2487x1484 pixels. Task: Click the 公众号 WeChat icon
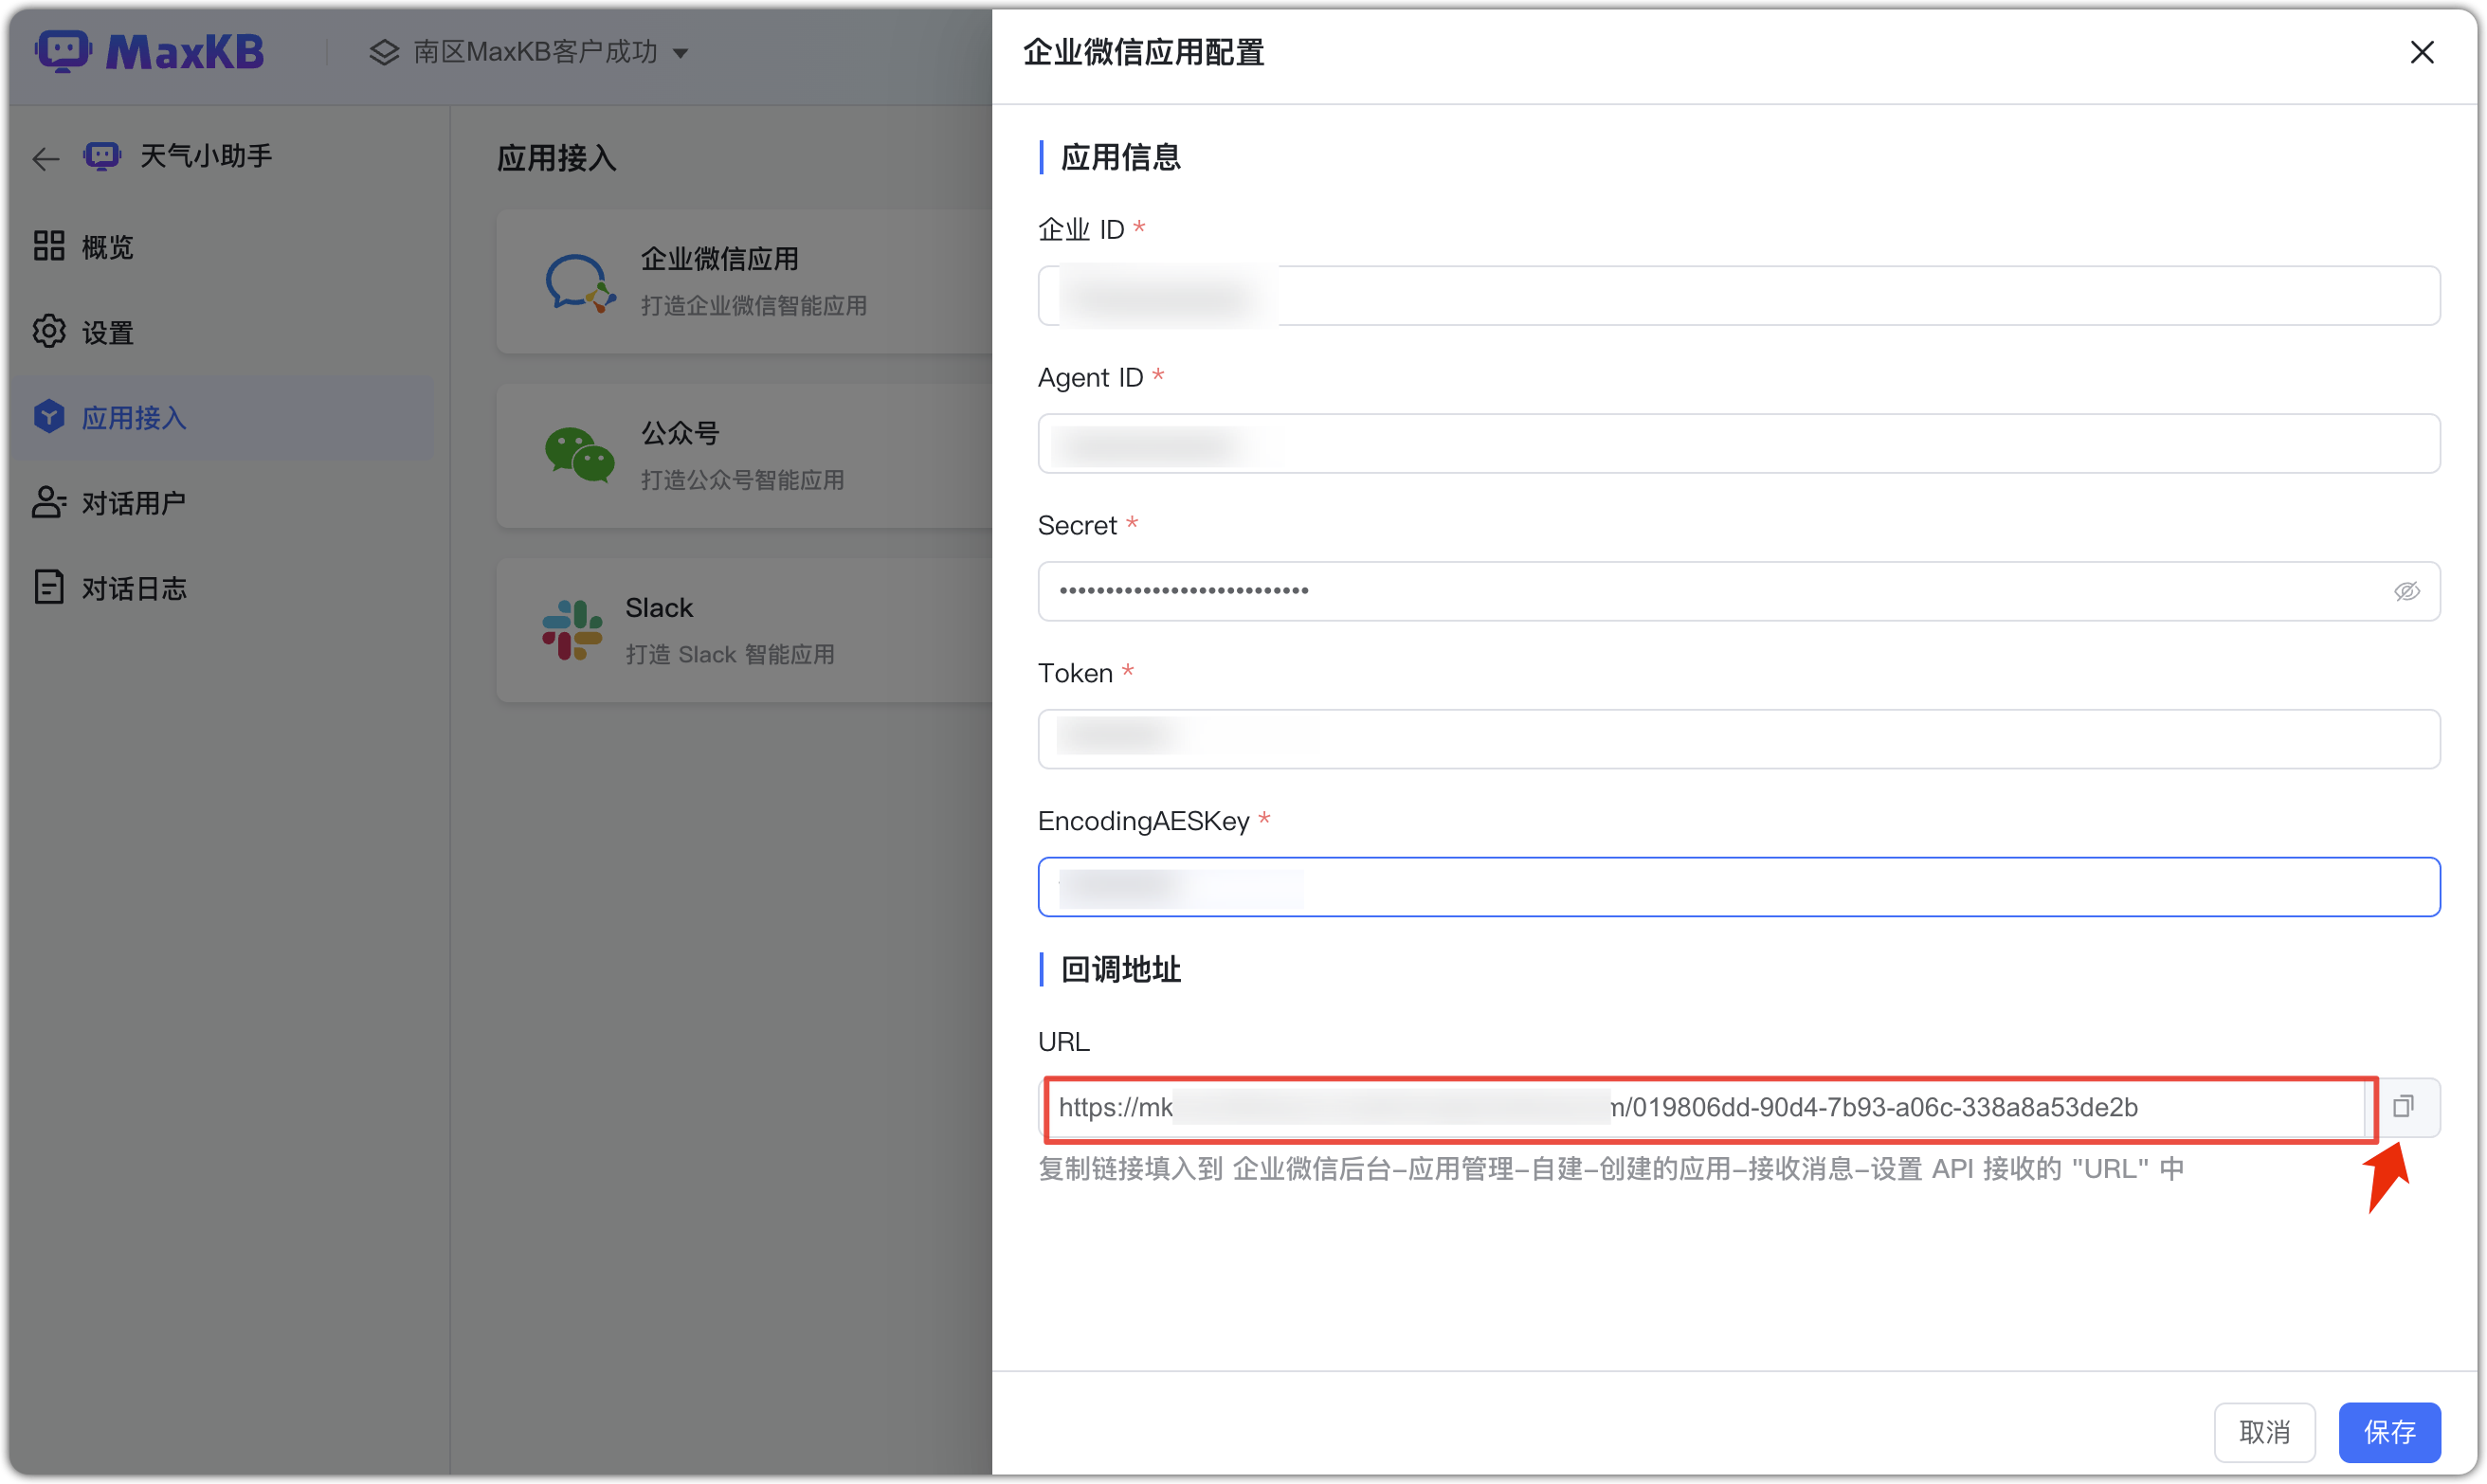pyautogui.click(x=580, y=455)
